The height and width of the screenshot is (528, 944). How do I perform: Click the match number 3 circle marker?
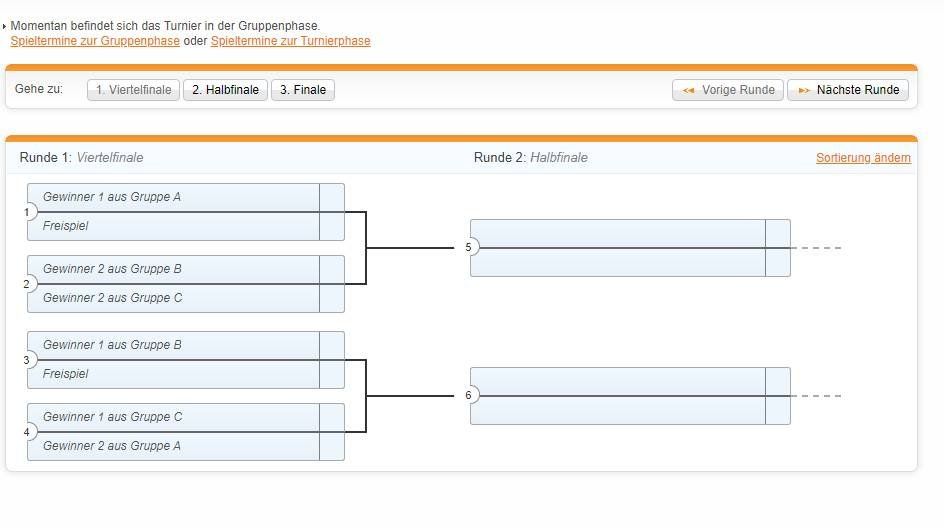pyautogui.click(x=28, y=360)
